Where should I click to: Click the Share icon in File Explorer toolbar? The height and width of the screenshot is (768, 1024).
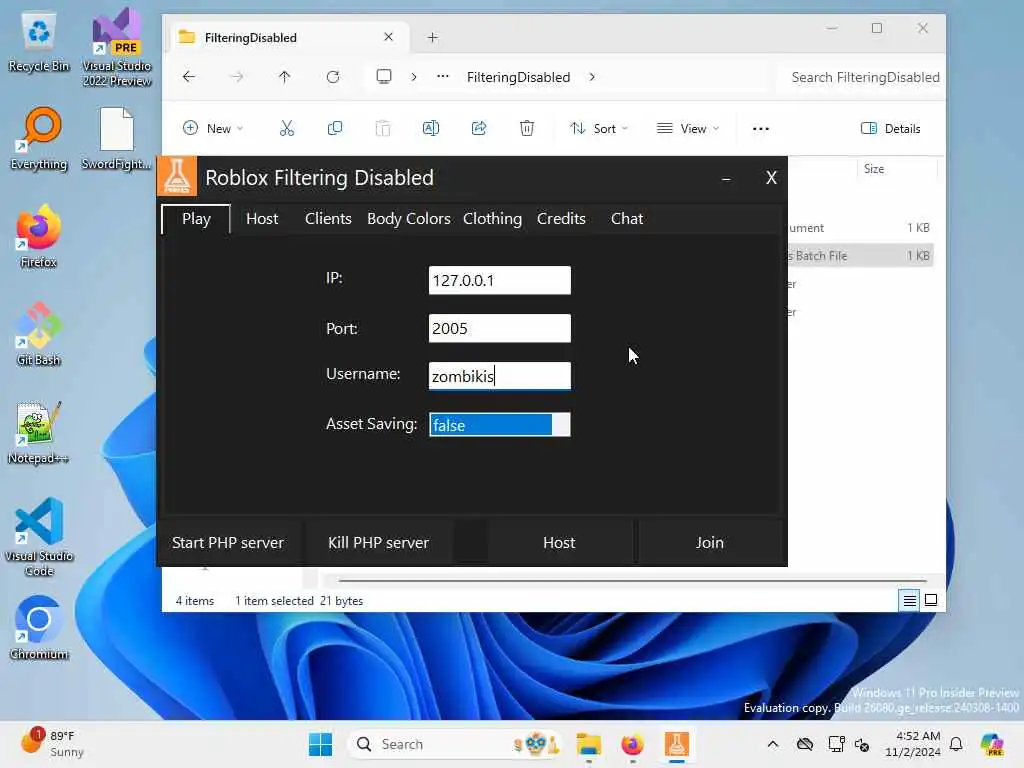479,129
